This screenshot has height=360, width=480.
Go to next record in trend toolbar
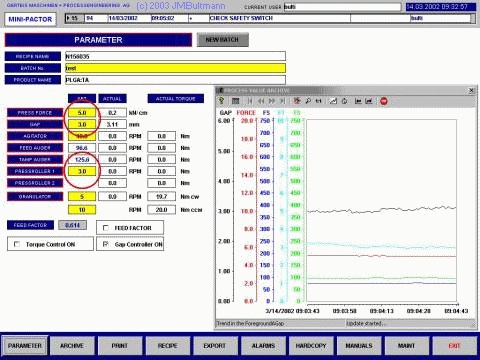[272, 101]
